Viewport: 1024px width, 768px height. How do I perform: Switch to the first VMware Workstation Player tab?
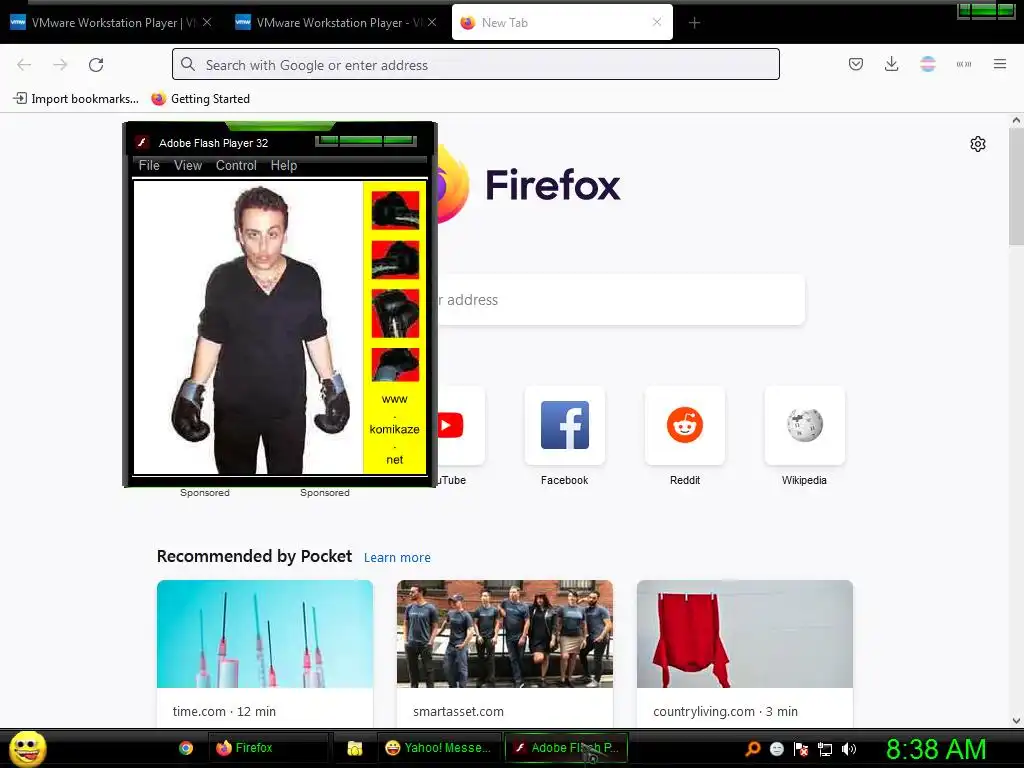[x=111, y=23]
